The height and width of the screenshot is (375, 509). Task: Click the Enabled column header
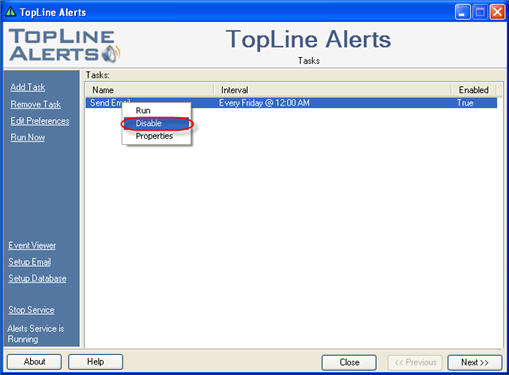tap(473, 90)
